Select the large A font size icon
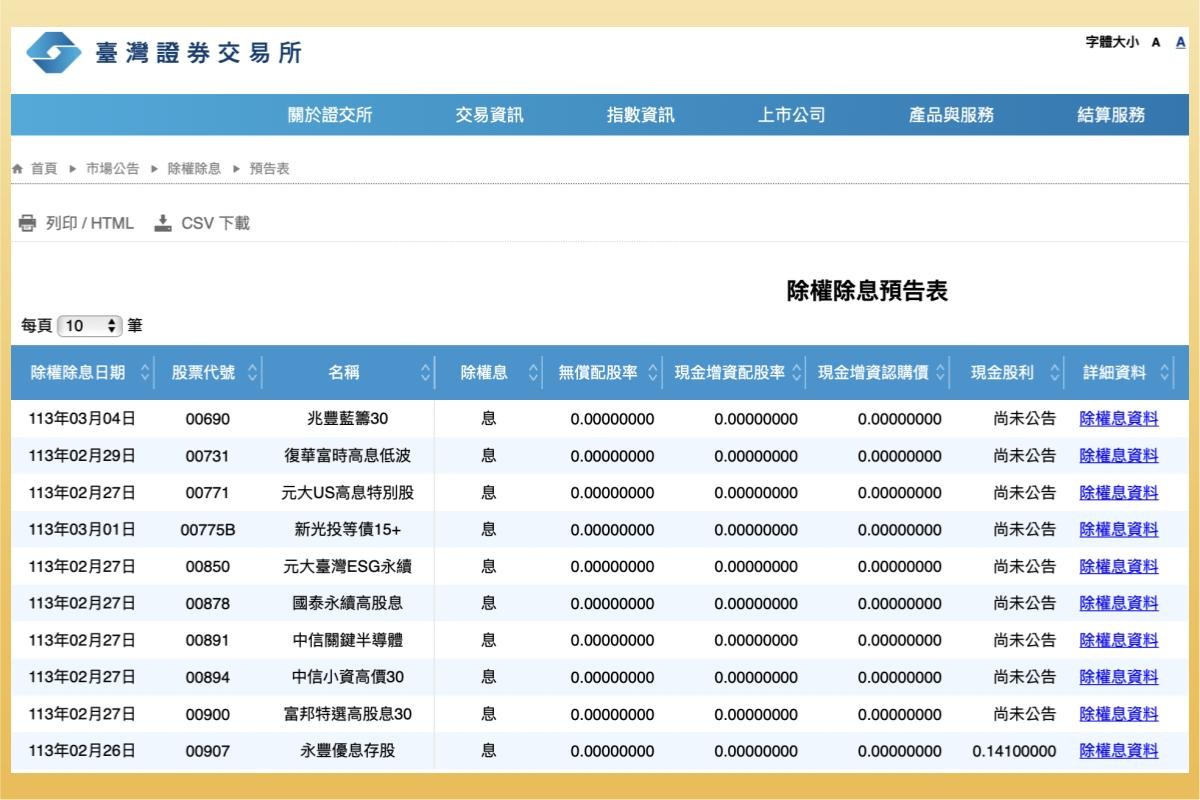This screenshot has height=800, width=1200. pyautogui.click(x=1182, y=42)
